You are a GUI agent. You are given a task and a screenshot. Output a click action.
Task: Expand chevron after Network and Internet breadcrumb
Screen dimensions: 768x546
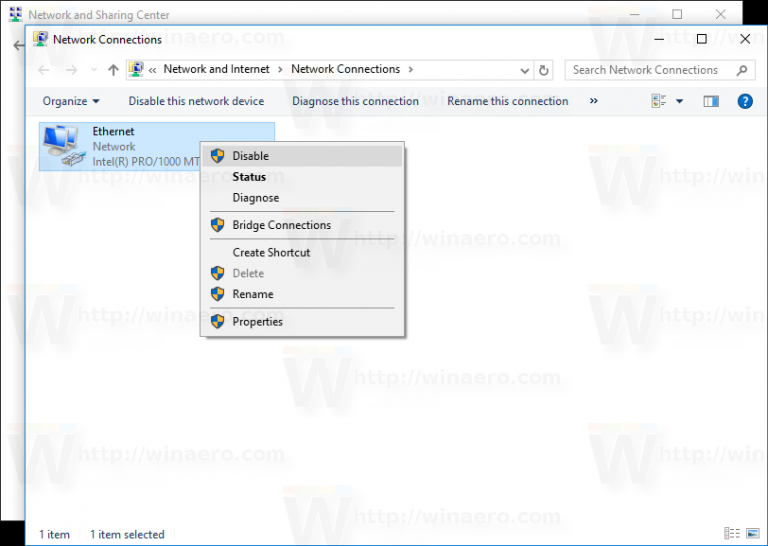tap(280, 70)
